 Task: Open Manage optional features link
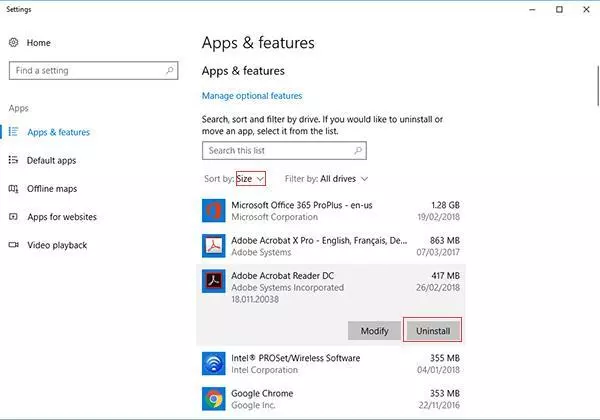pyautogui.click(x=252, y=96)
